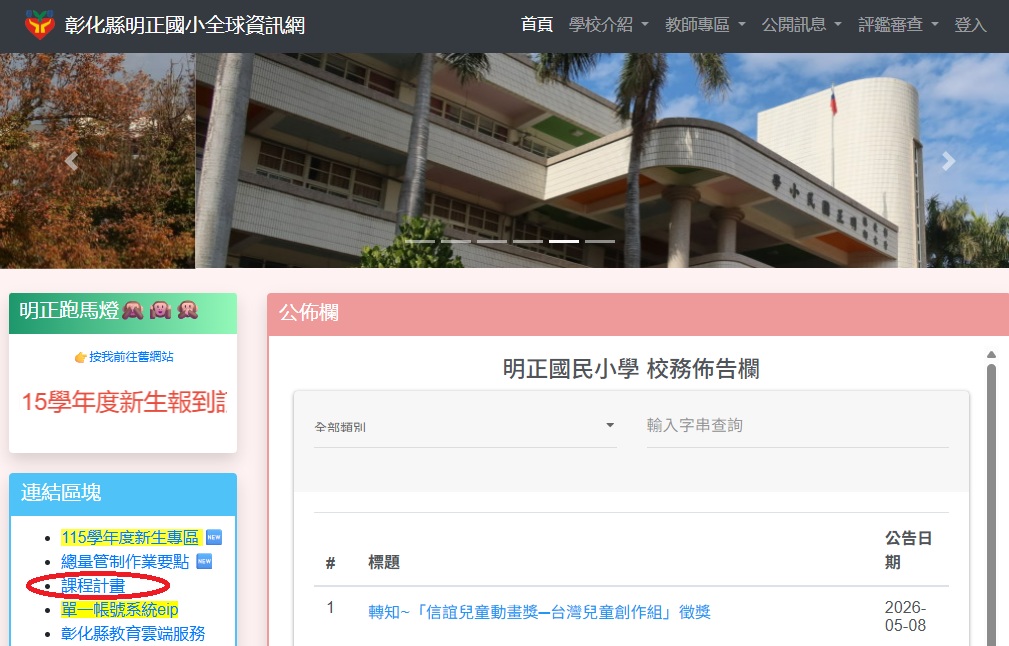This screenshot has width=1009, height=646.
Task: Click the 明正跑馬燈 panel header
Action: [123, 313]
